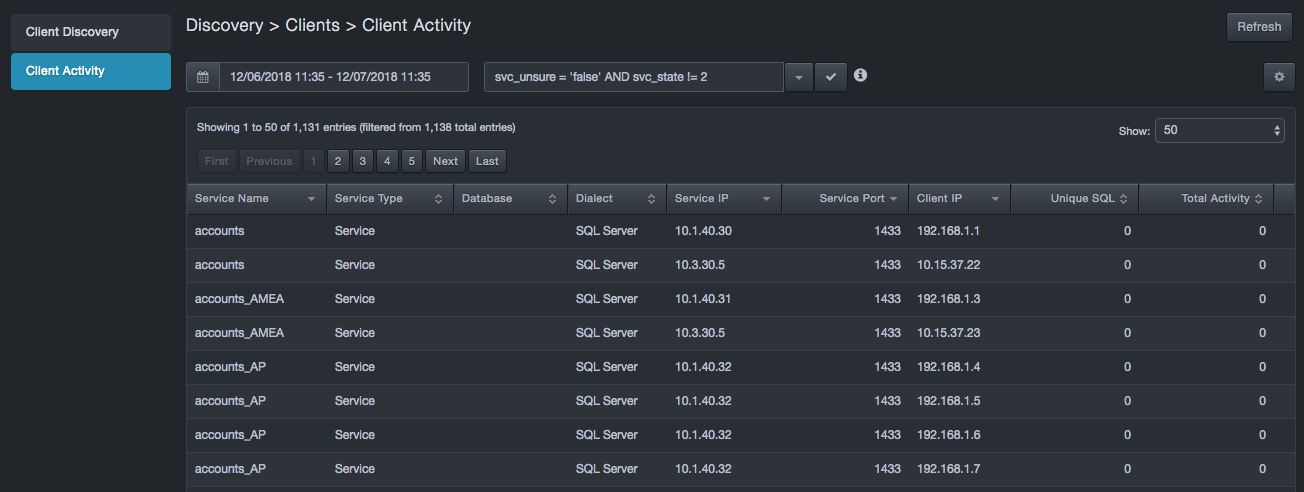Click client IP 192.168.1.5

tap(948, 401)
